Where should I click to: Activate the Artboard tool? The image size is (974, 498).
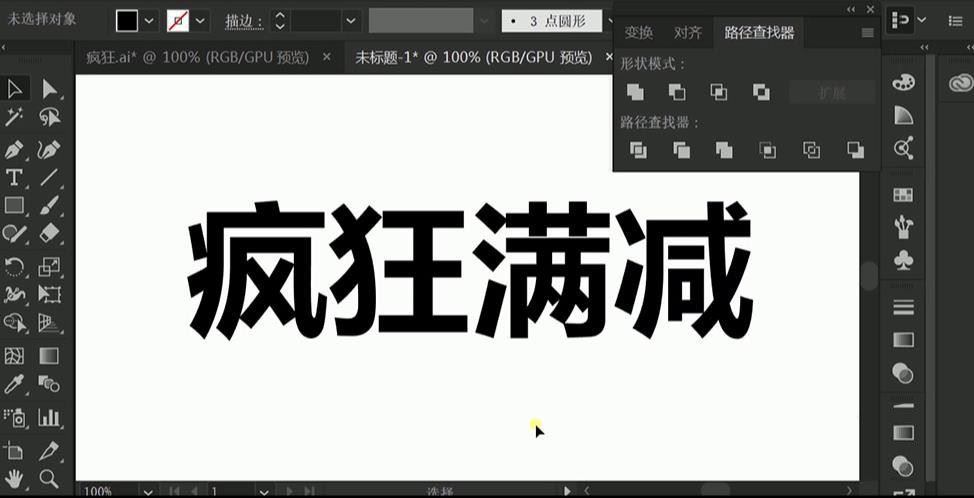click(14, 451)
